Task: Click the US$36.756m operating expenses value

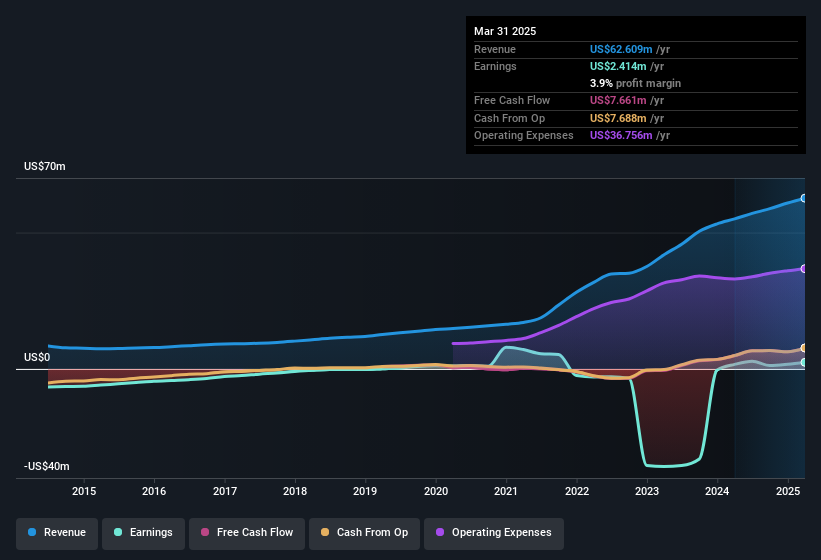Action: [621, 136]
